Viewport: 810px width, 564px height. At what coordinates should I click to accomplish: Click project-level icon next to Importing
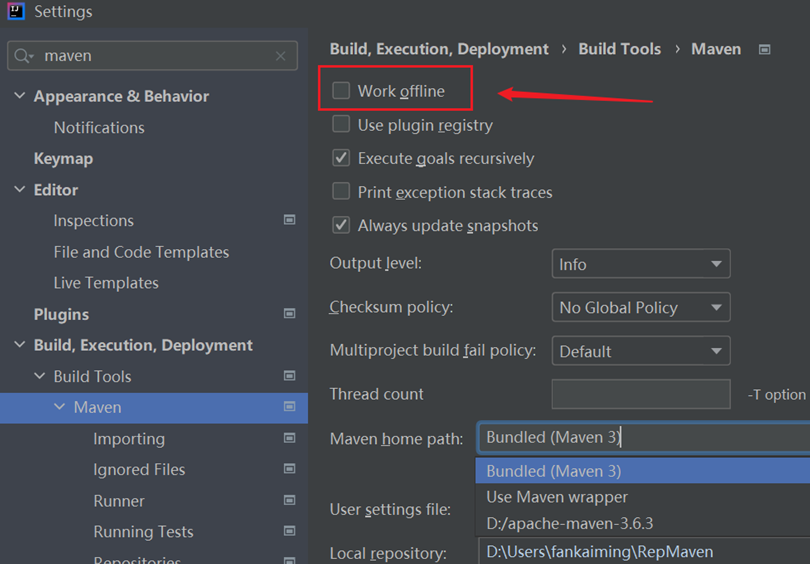coord(290,438)
